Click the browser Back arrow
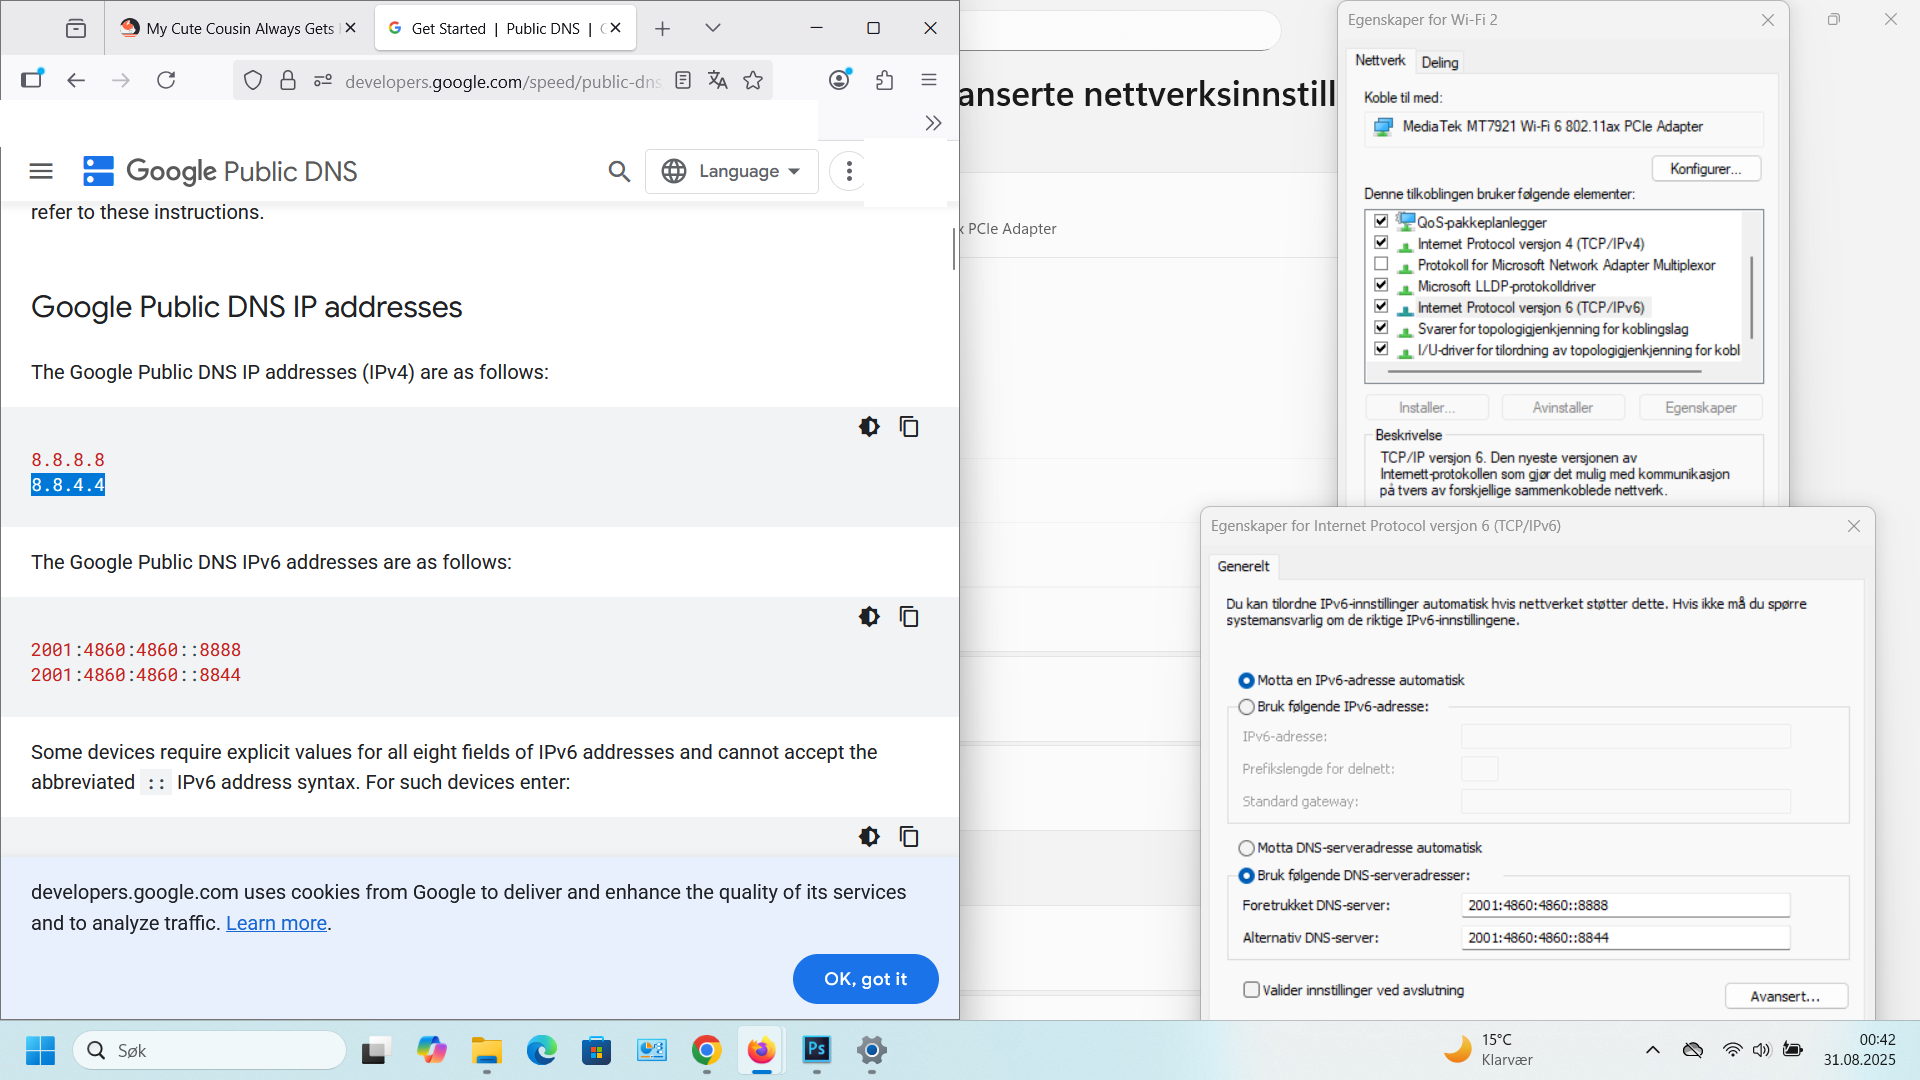1920x1080 pixels. click(76, 80)
